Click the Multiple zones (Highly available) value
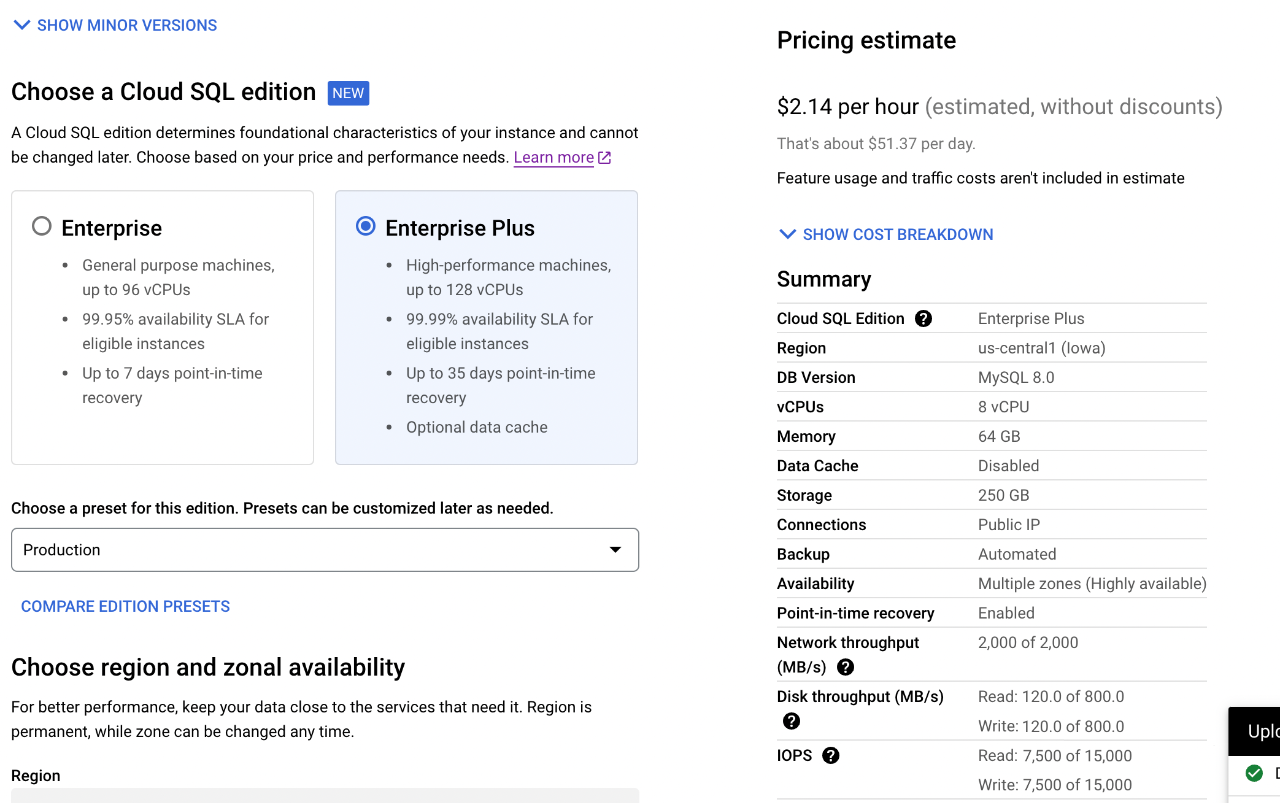1280x803 pixels. click(x=1092, y=583)
